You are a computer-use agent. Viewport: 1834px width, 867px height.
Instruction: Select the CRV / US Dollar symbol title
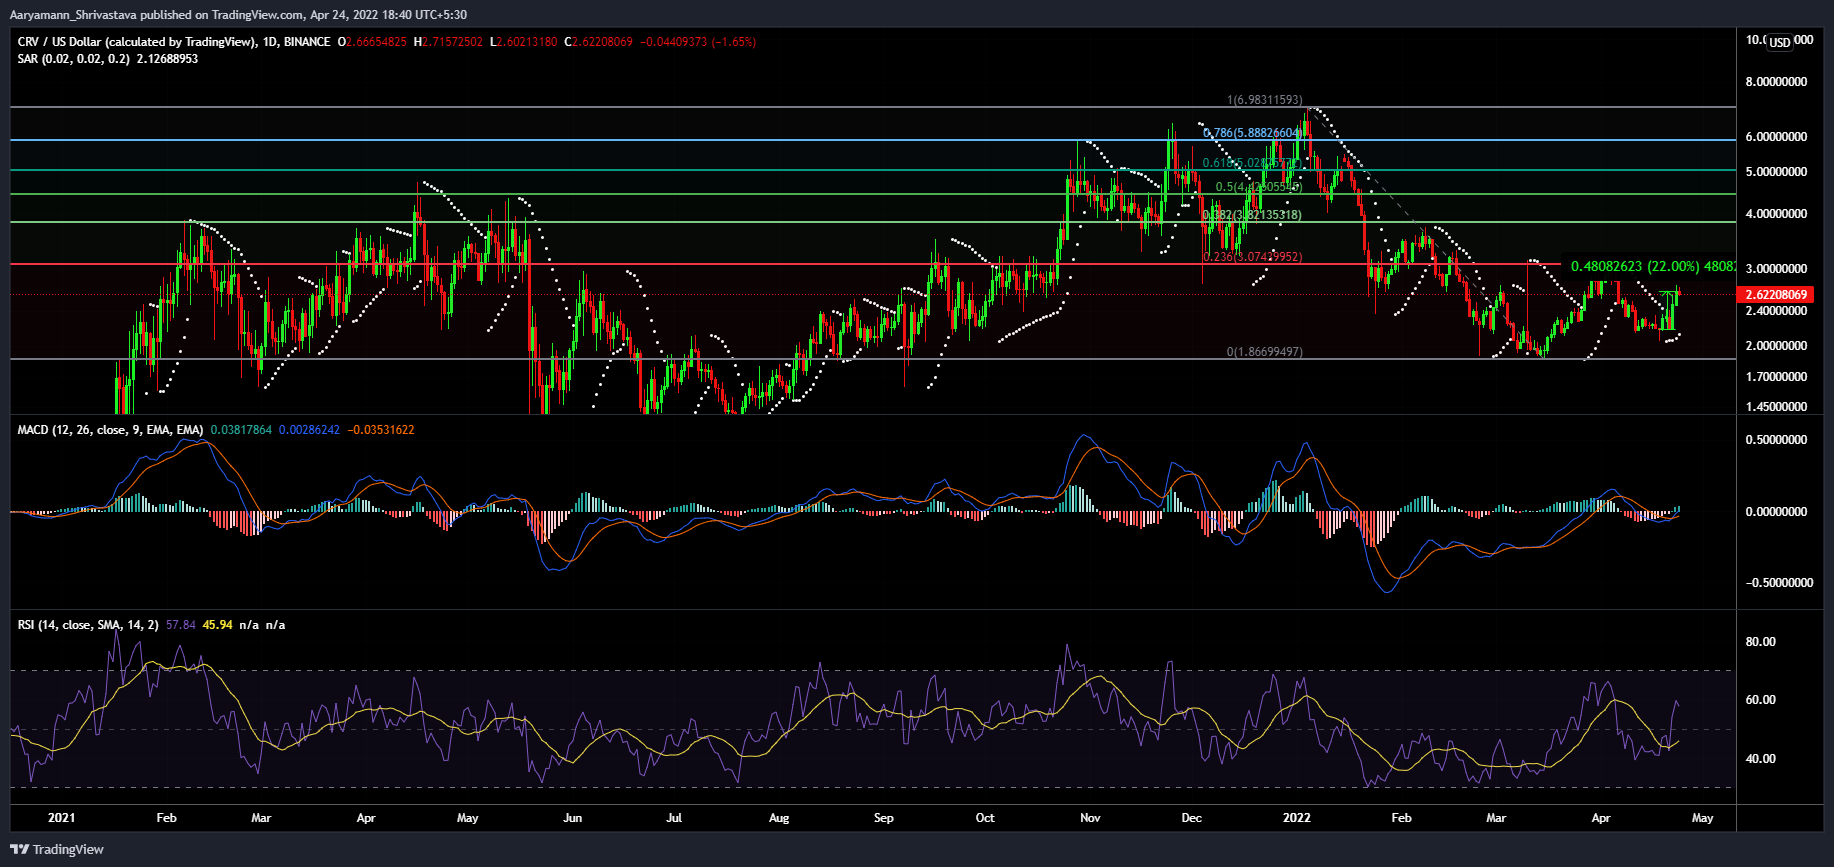(136, 42)
